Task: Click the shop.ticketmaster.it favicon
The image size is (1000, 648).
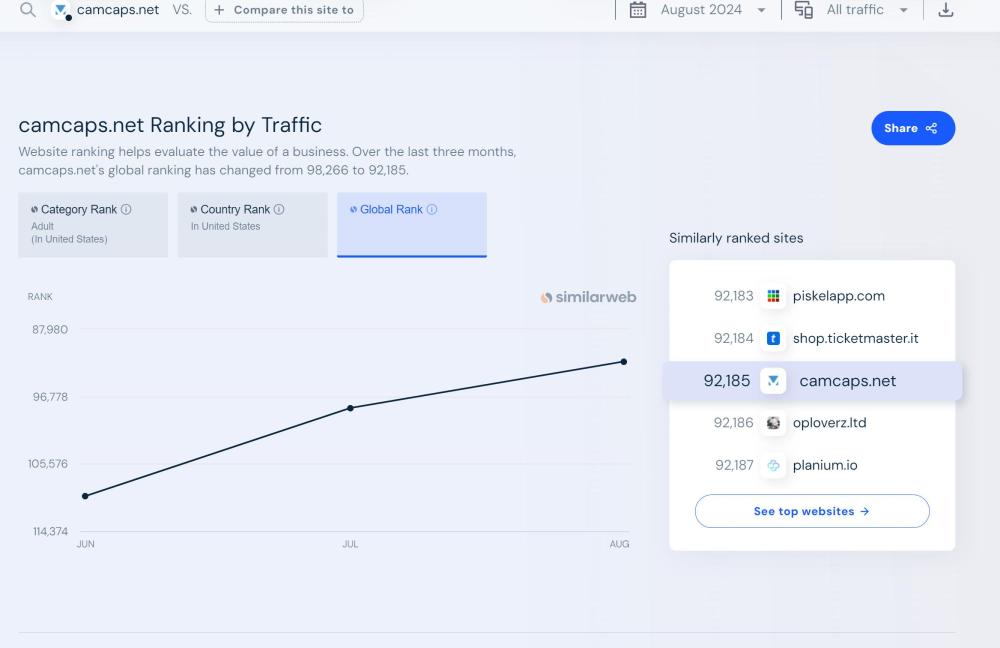Action: click(x=773, y=338)
